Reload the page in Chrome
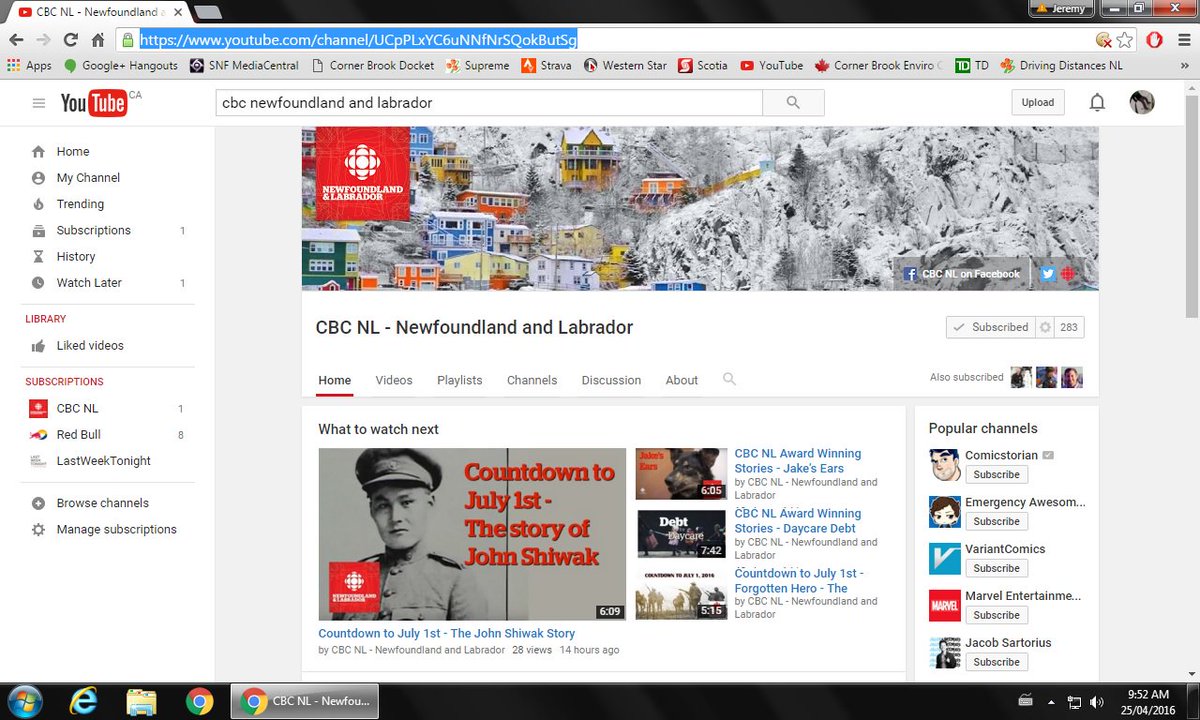 [x=70, y=40]
